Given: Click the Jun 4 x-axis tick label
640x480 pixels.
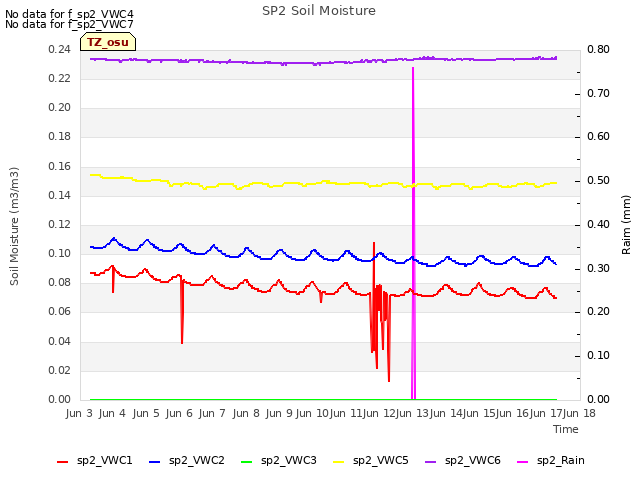Looking at the screenshot, I should [x=112, y=413].
